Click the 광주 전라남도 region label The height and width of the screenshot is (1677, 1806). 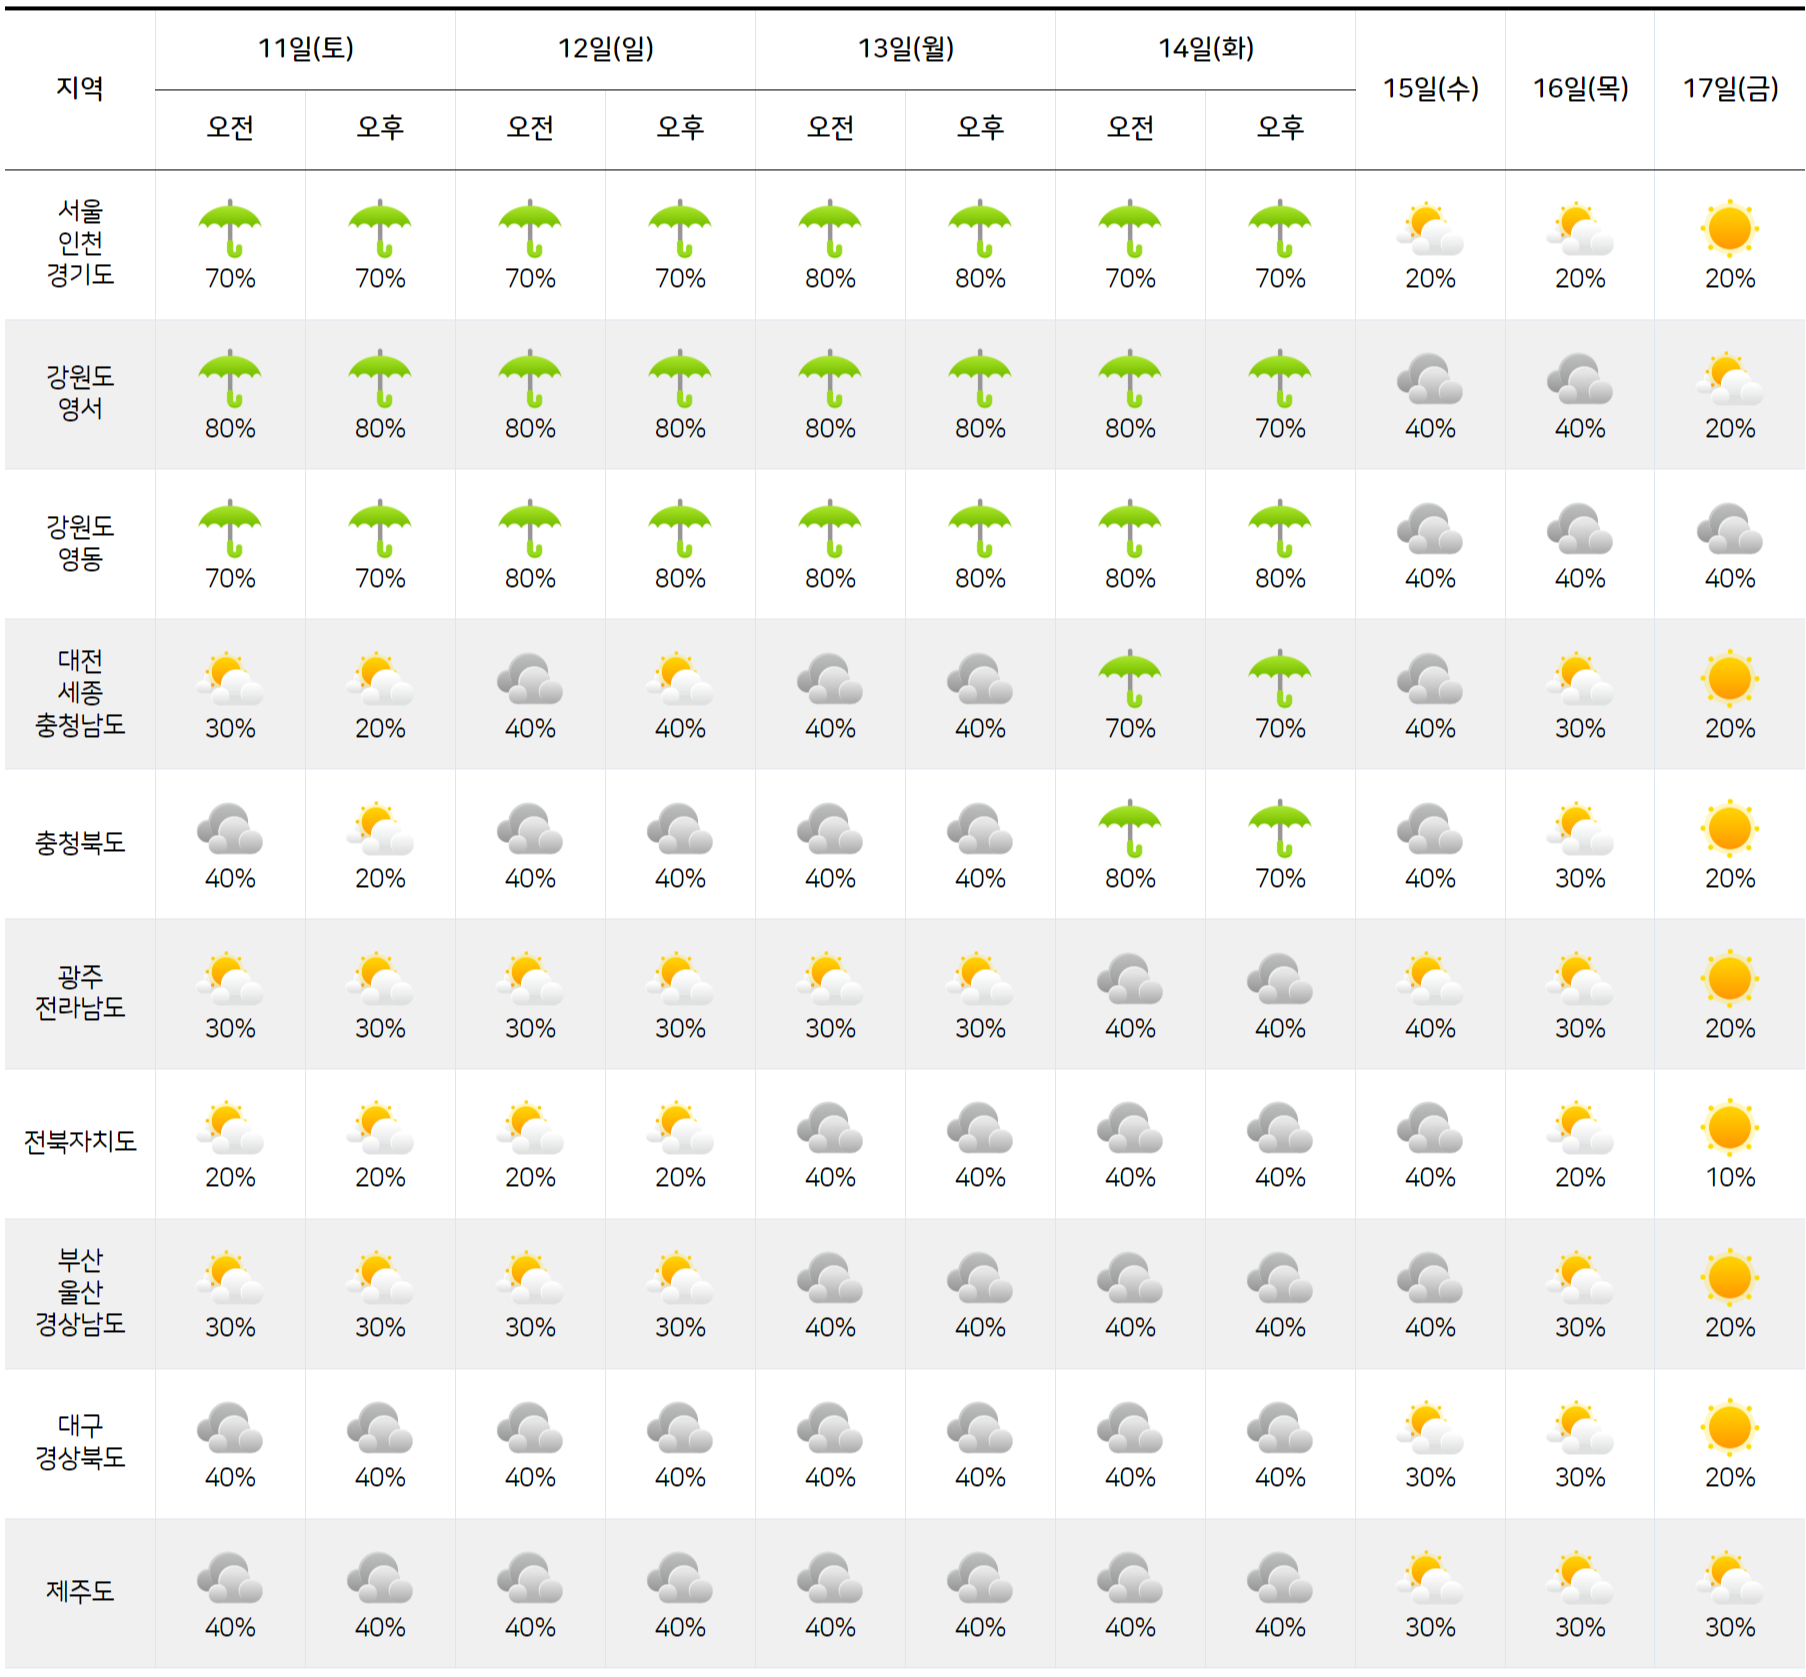[x=80, y=992]
